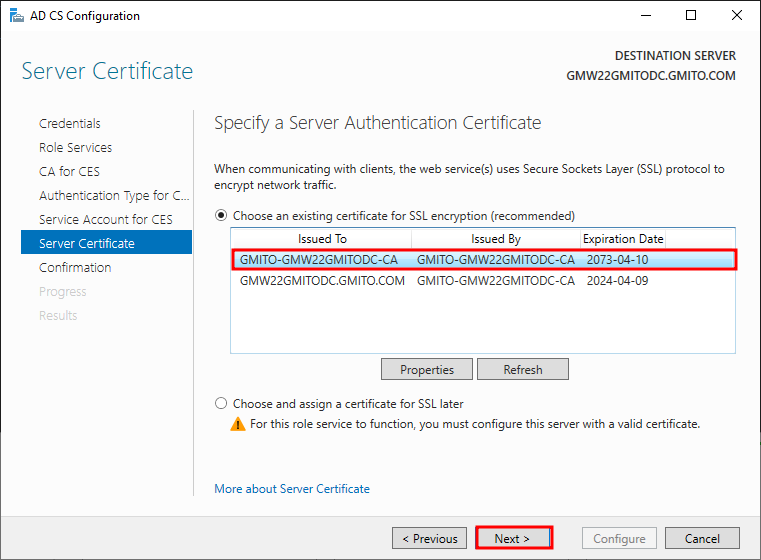Screen dimensions: 761x560
Task: Close the AD CS Configuration window
Action: coord(737,16)
